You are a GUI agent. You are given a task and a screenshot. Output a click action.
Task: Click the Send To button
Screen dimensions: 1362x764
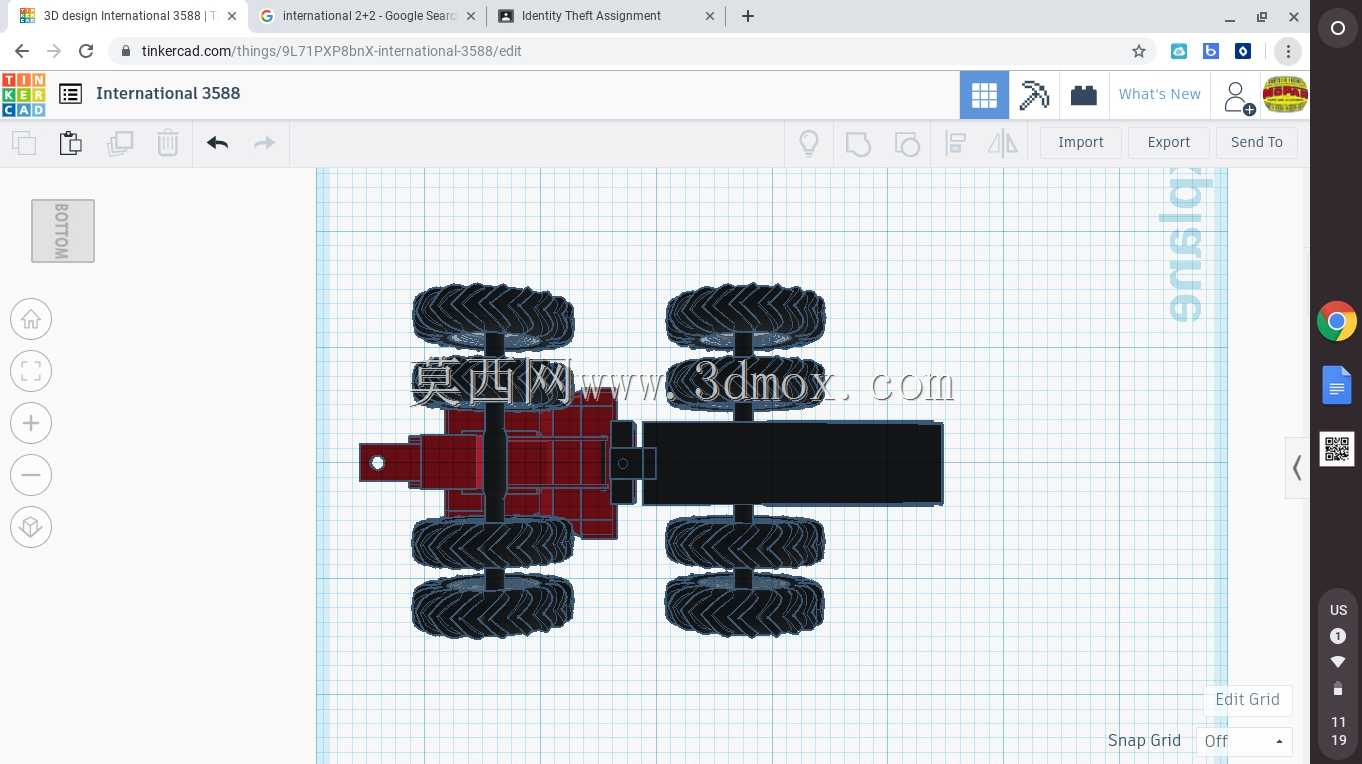tap(1257, 142)
